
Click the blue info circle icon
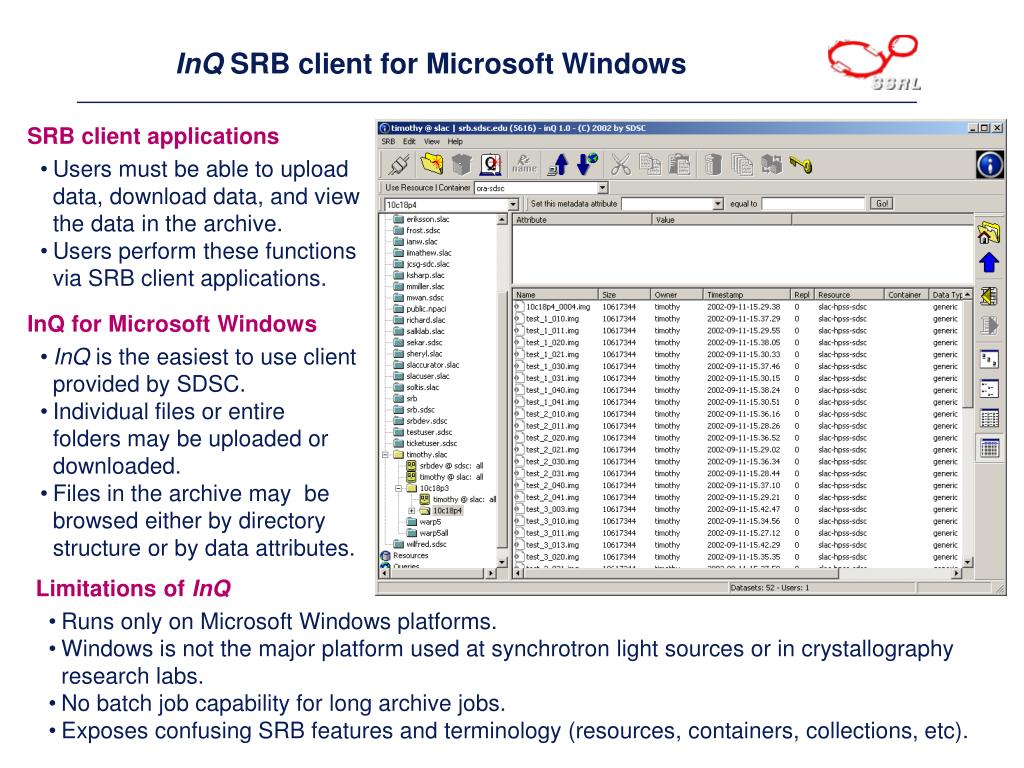coord(989,165)
